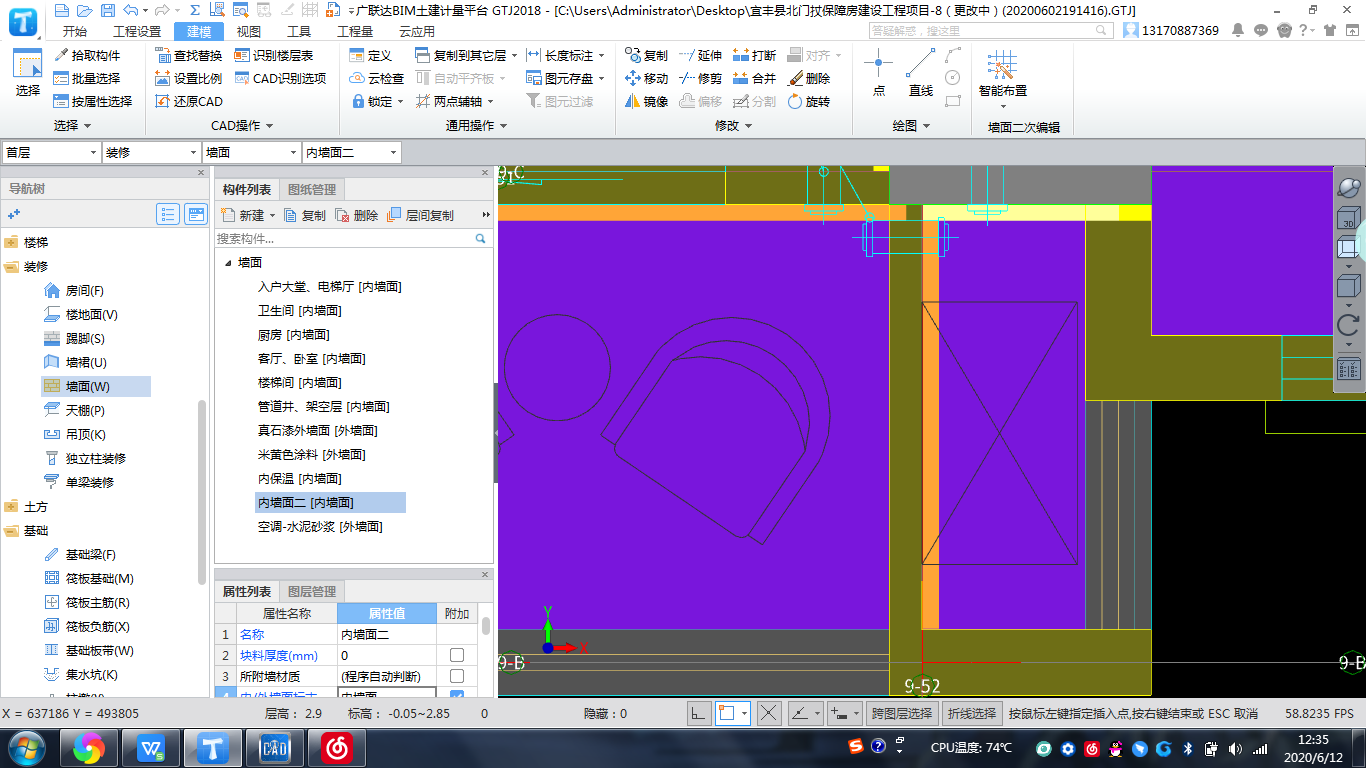Open the 3D view cube icon
This screenshot has height=768, width=1366.
point(1348,218)
